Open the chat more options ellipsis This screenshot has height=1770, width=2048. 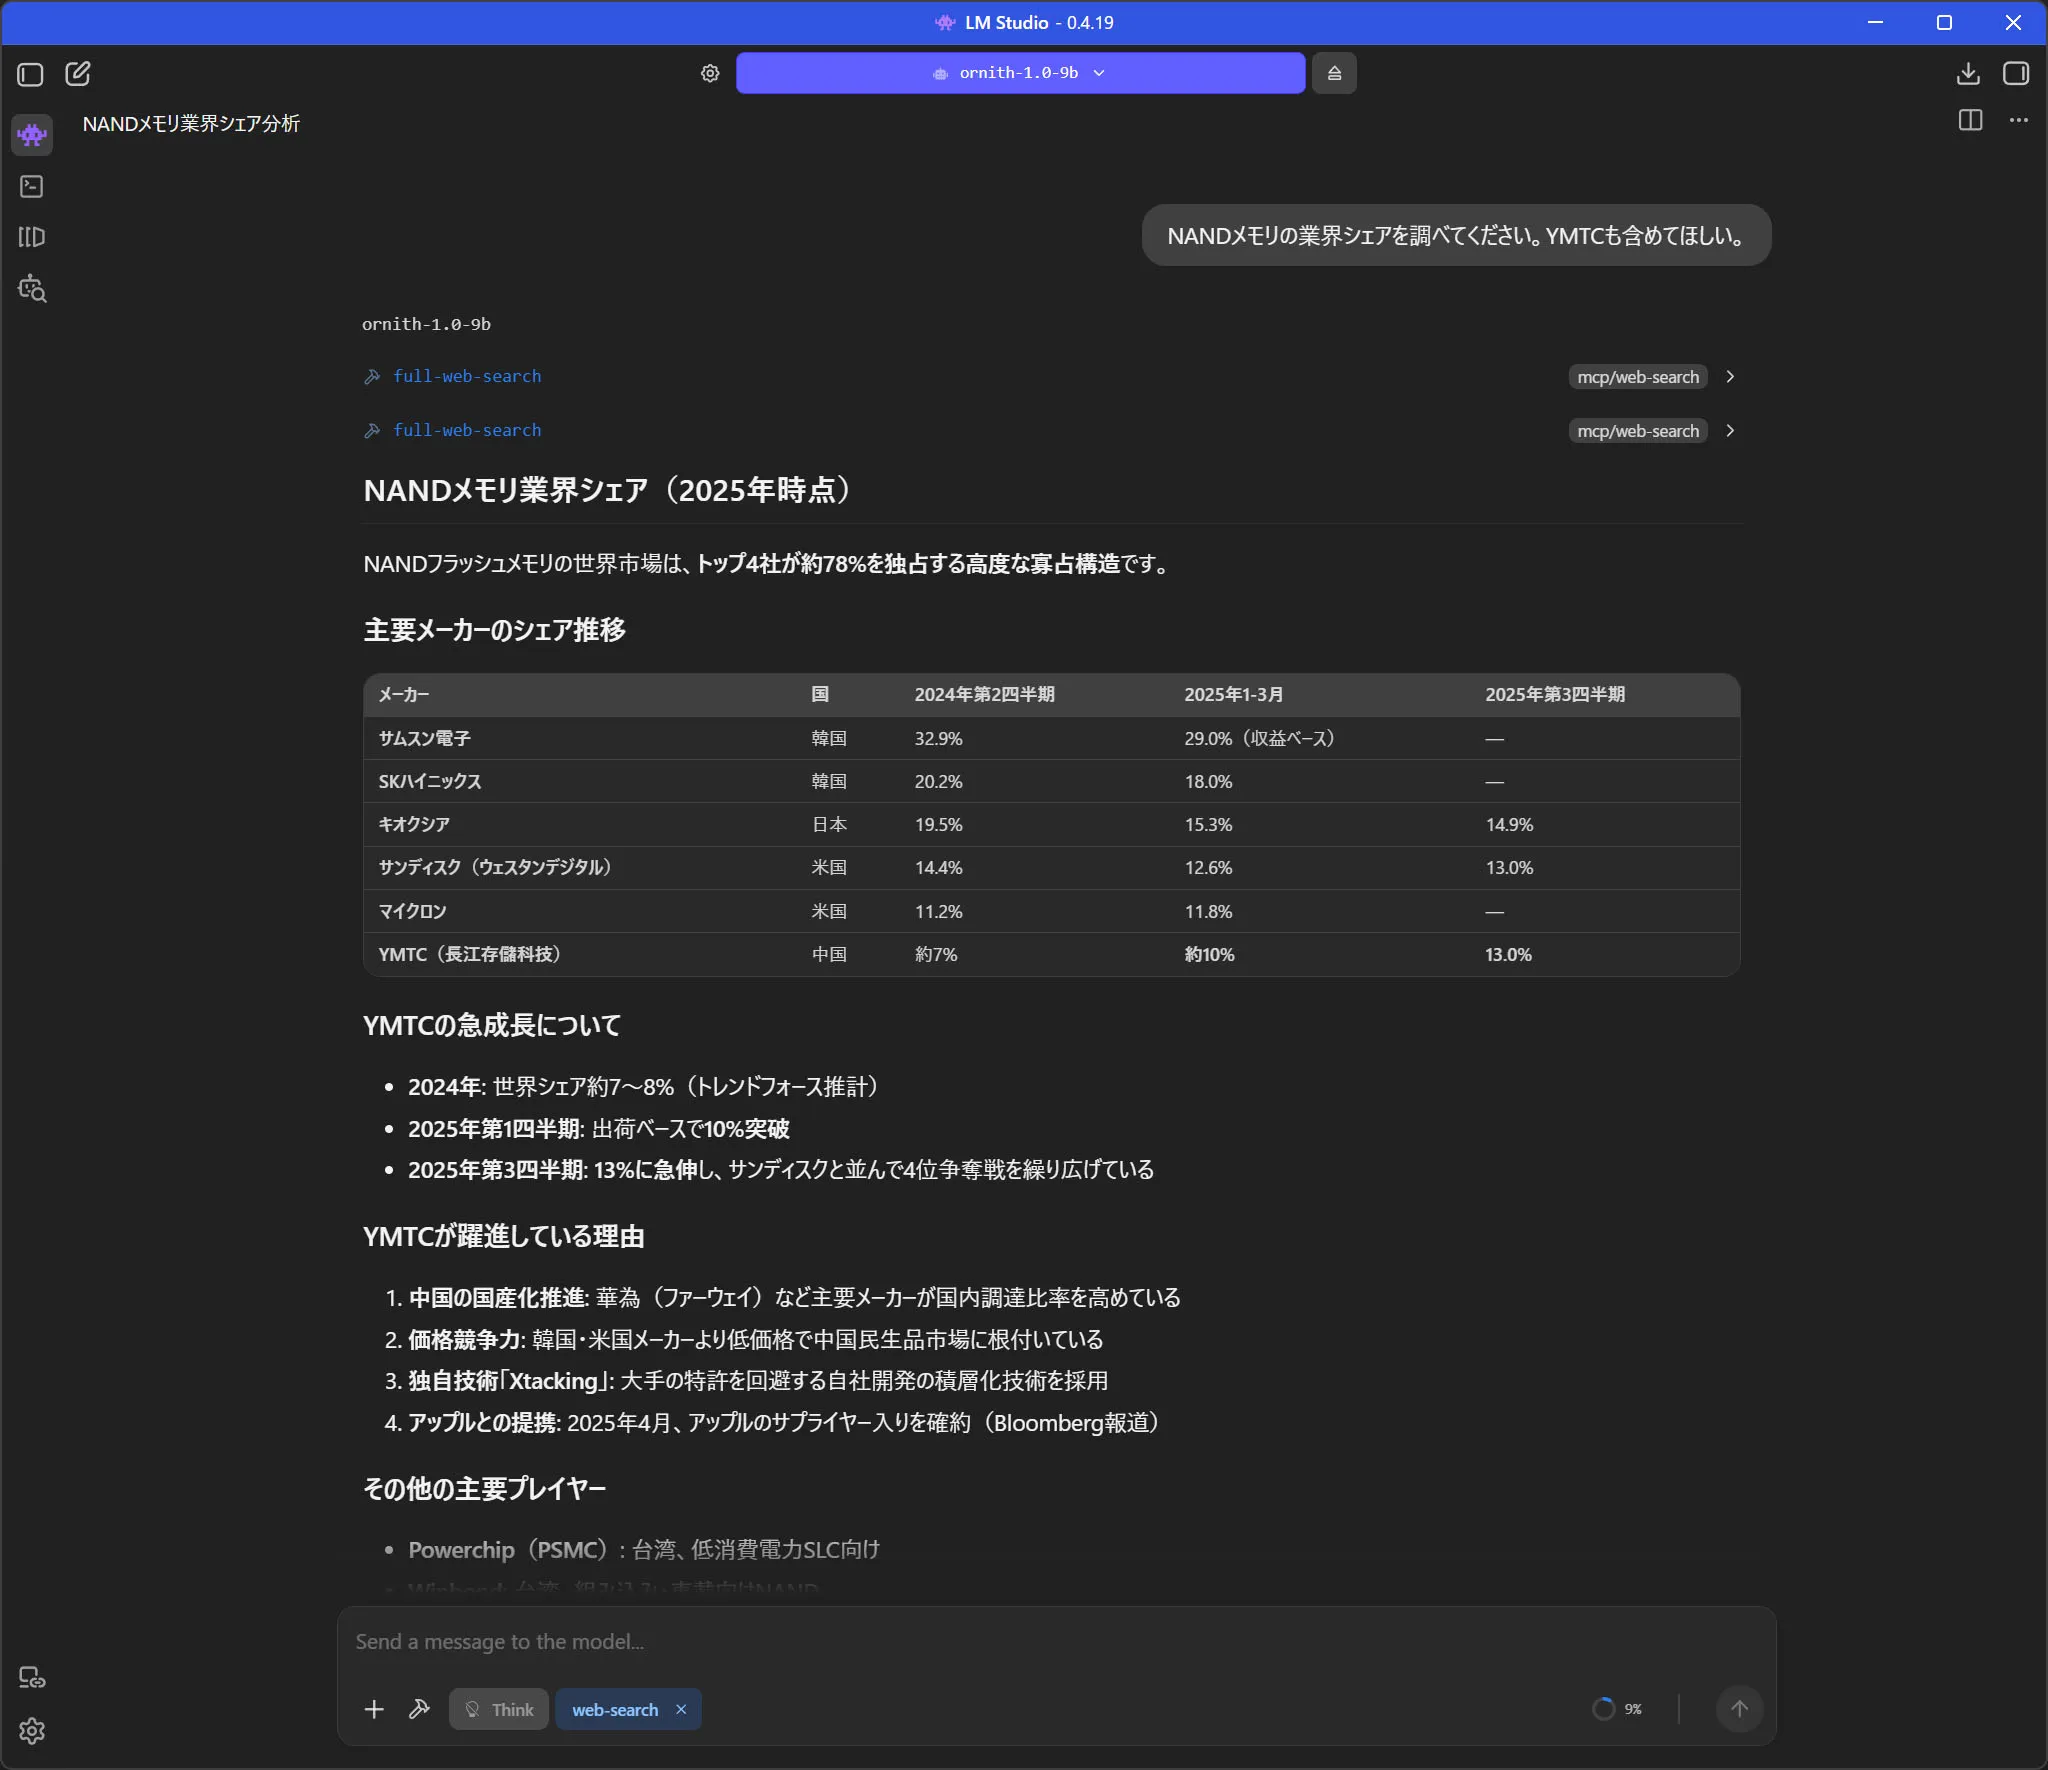[x=2018, y=120]
